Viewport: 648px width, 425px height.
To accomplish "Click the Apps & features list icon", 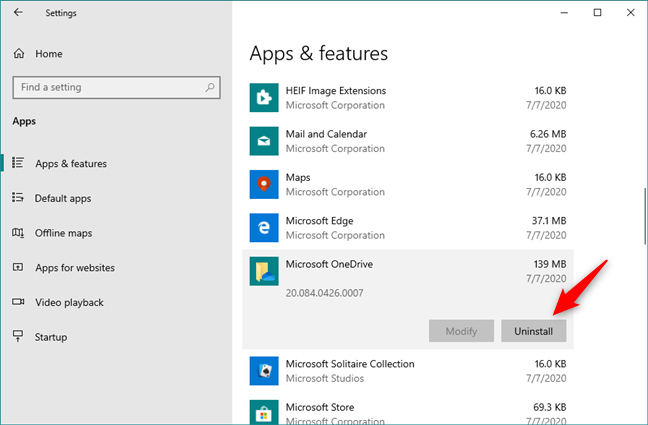I will point(18,162).
